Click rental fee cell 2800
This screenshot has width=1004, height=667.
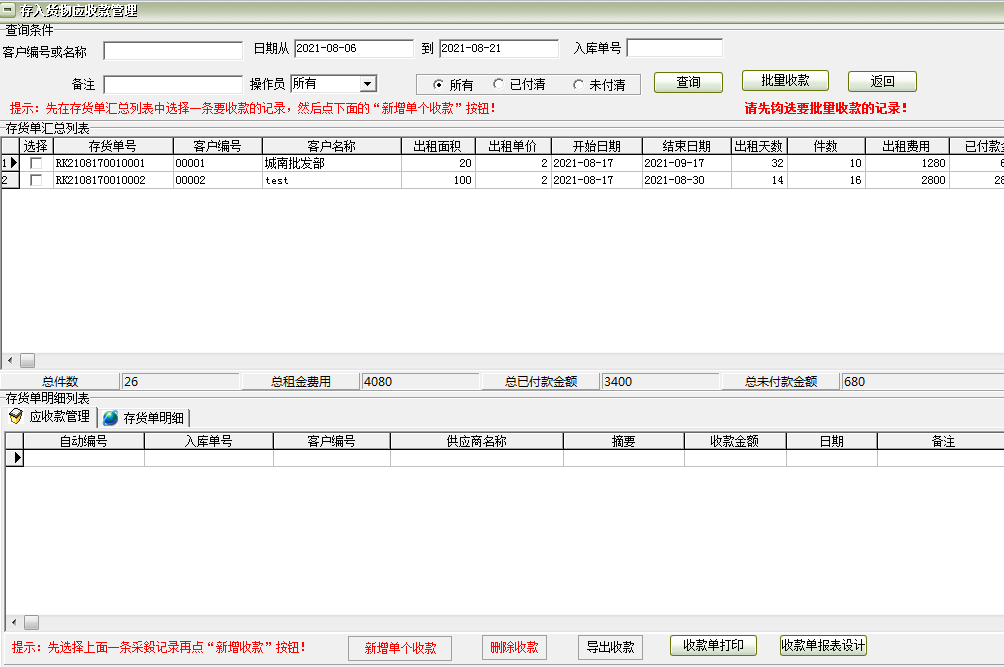point(907,181)
